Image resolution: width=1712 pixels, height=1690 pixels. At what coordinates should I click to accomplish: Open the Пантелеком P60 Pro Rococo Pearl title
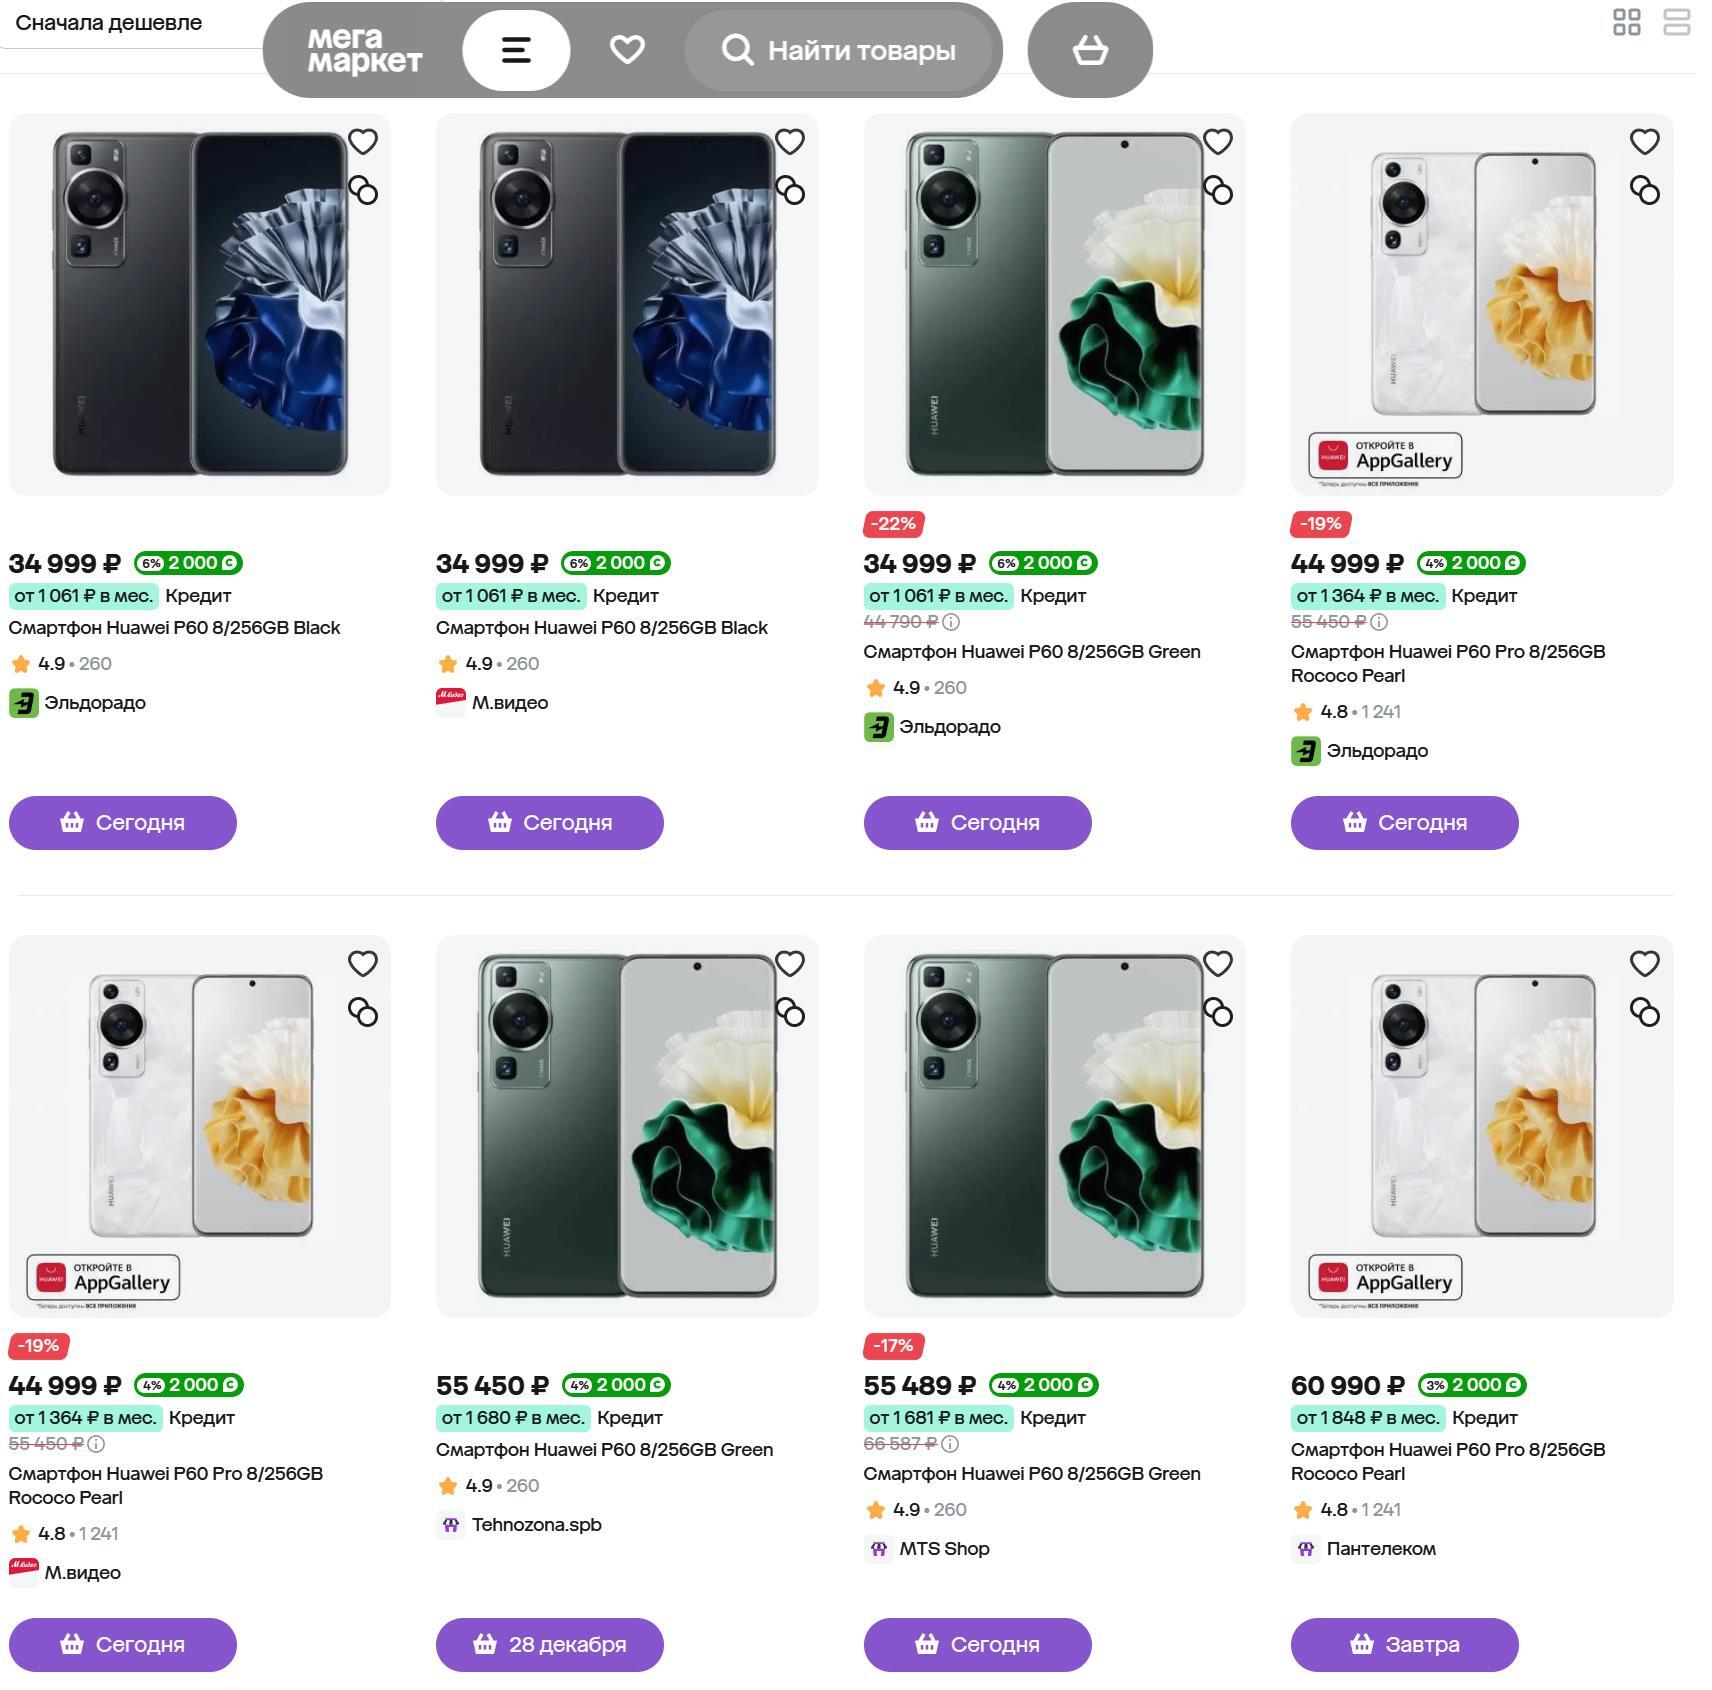click(x=1447, y=1461)
